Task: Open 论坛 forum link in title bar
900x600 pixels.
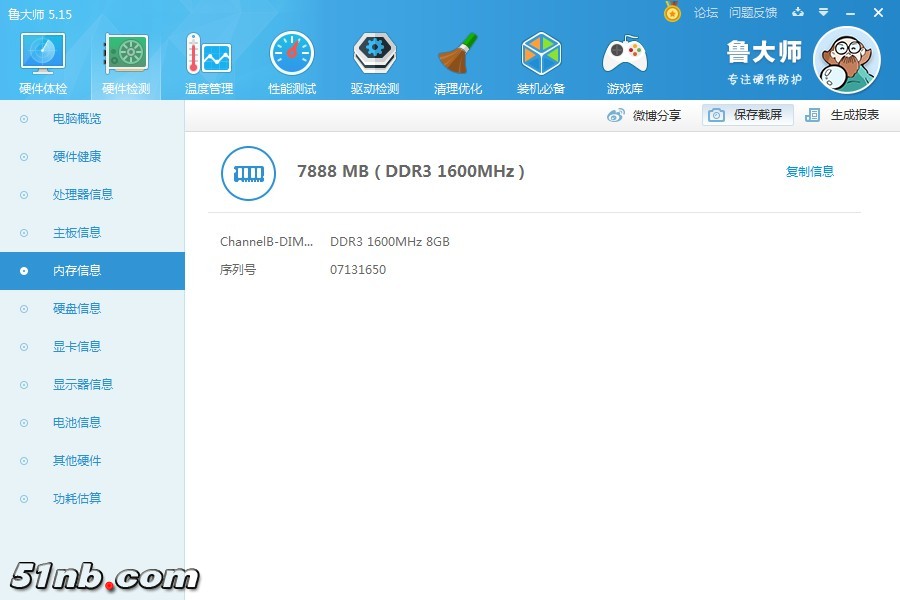Action: (706, 13)
